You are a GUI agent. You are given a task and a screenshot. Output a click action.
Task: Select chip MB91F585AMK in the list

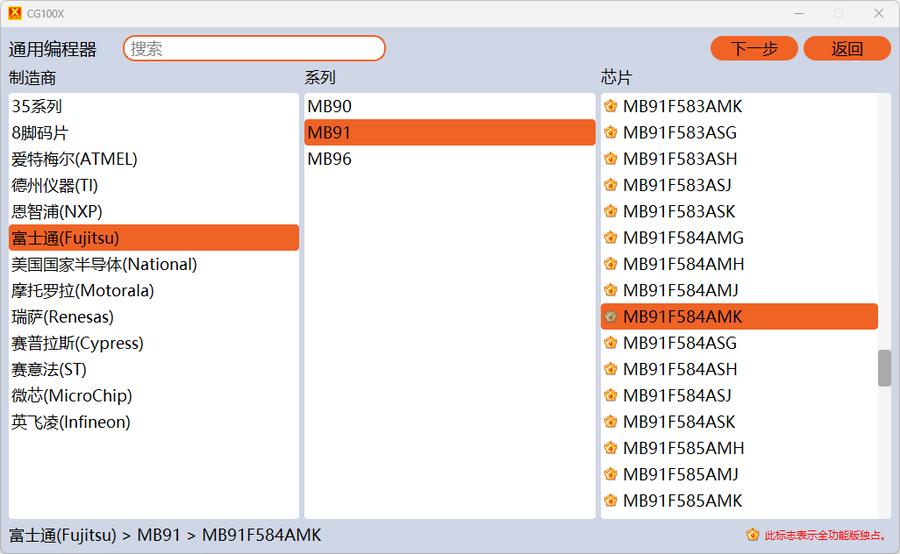(x=682, y=500)
